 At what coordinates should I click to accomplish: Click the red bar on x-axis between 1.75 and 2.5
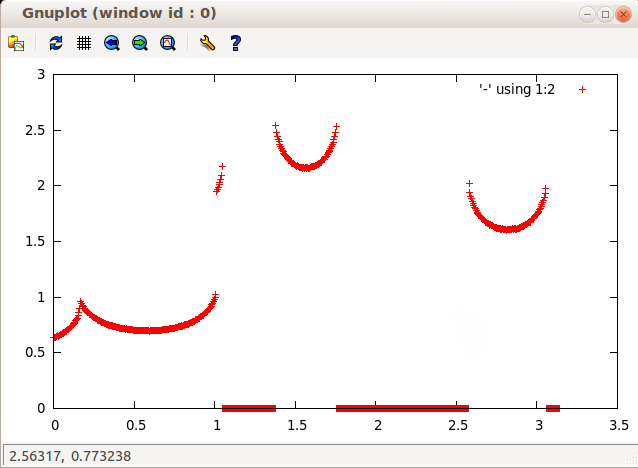pyautogui.click(x=402, y=408)
